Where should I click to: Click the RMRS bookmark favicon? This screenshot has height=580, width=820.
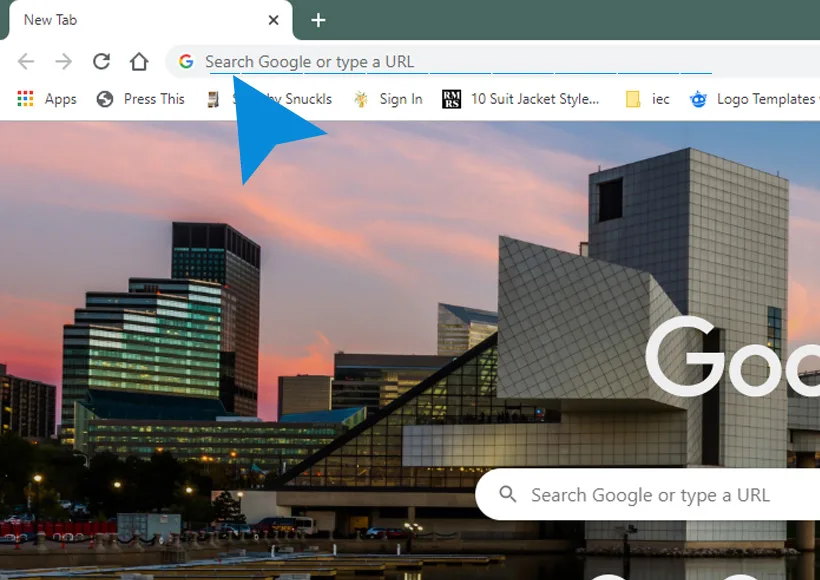451,99
